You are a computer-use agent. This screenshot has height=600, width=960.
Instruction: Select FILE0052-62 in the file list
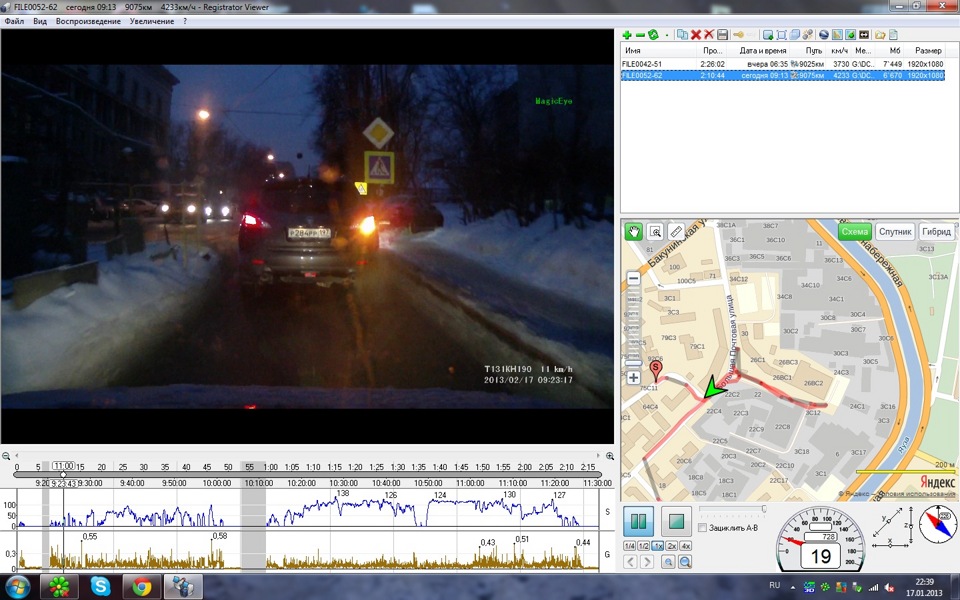(782, 75)
